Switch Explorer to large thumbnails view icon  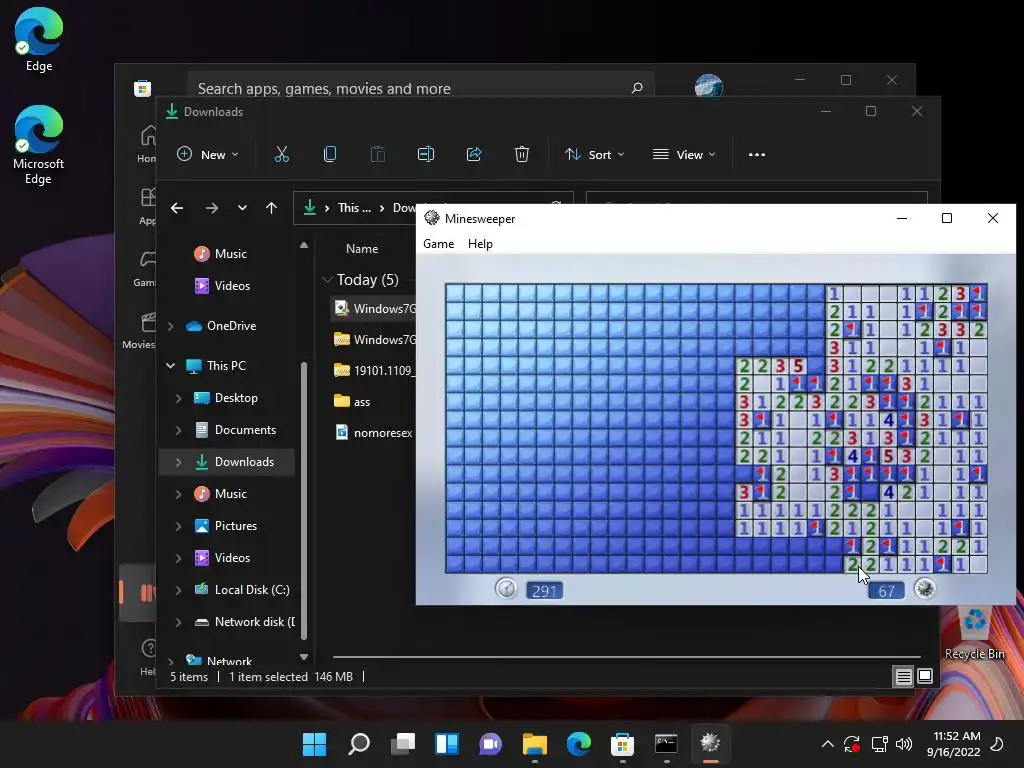tap(925, 677)
